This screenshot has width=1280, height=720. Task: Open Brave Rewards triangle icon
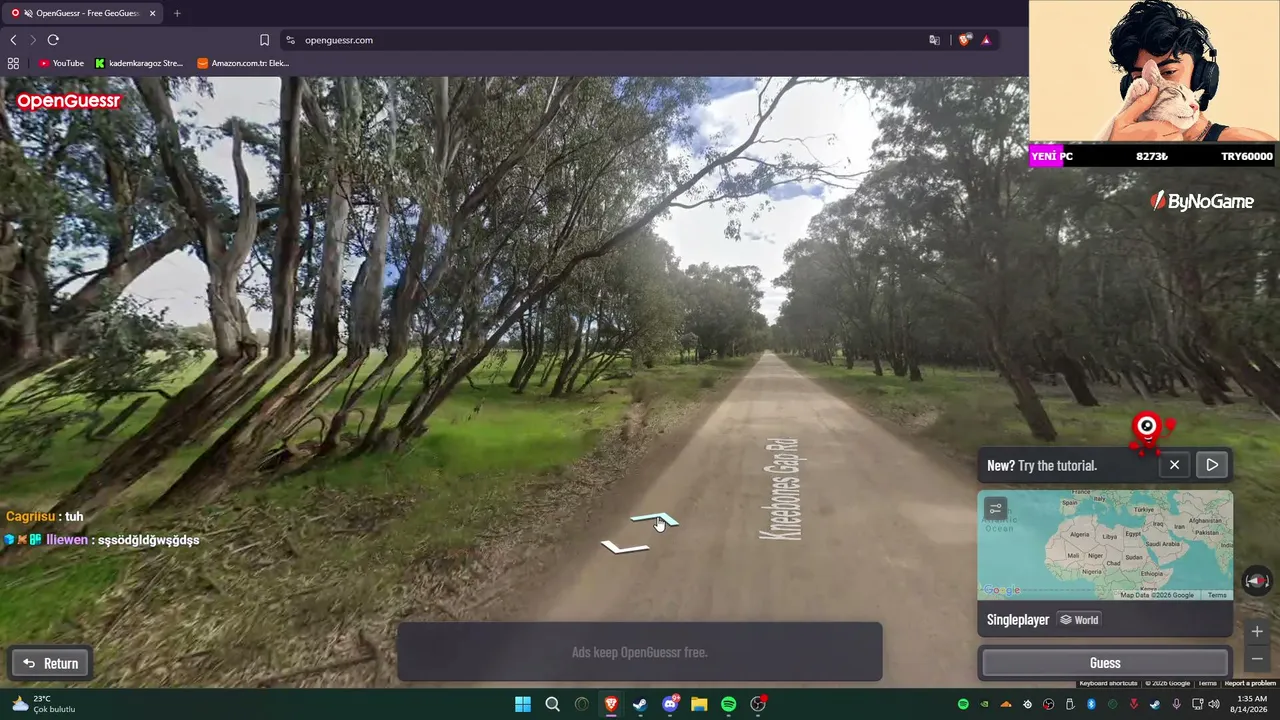click(x=986, y=40)
